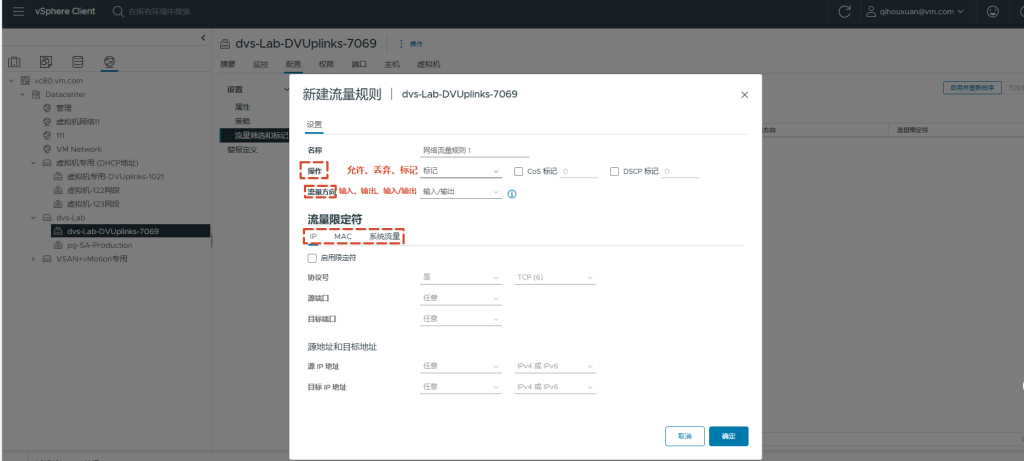This screenshot has height=461, width=1024.
Task: Enable the DSCP 标记 checkbox
Action: pyautogui.click(x=614, y=171)
